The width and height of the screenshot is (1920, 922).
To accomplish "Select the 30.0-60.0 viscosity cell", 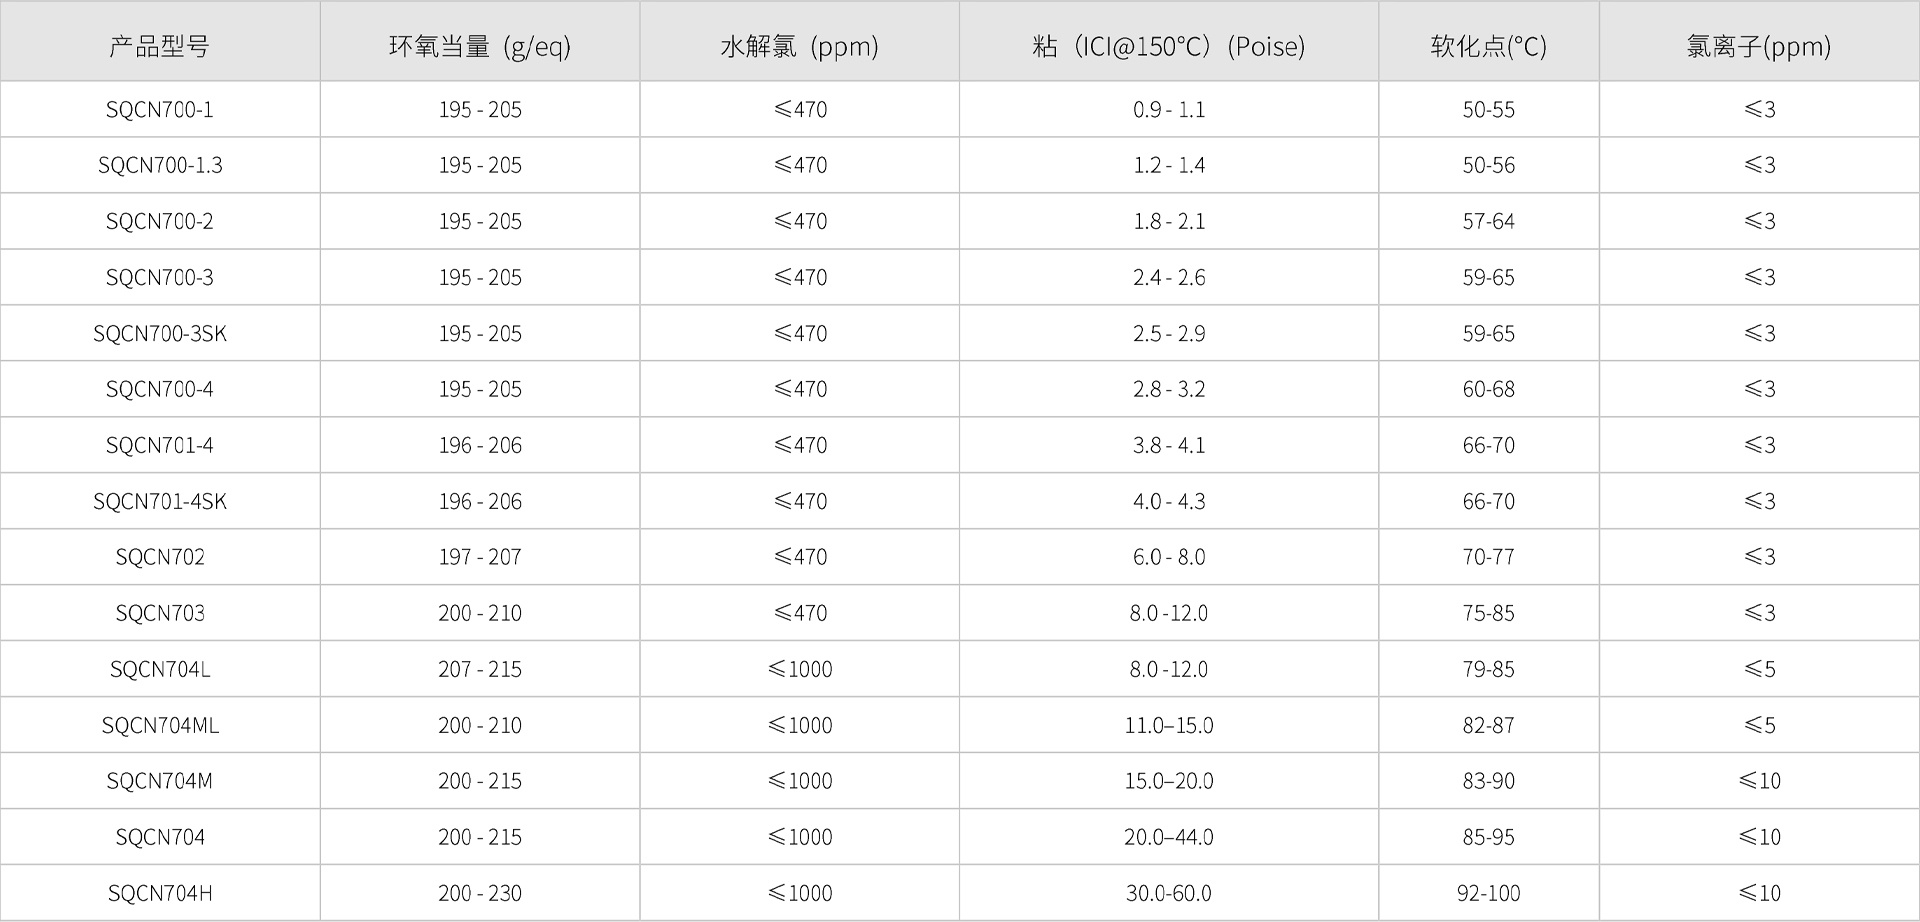I will coord(1168,893).
